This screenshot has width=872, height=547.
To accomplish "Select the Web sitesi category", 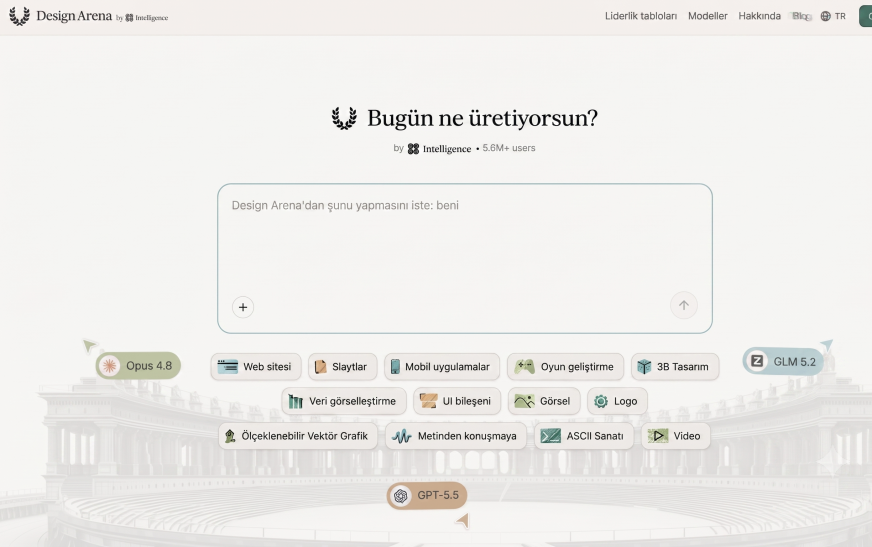I will click(256, 367).
